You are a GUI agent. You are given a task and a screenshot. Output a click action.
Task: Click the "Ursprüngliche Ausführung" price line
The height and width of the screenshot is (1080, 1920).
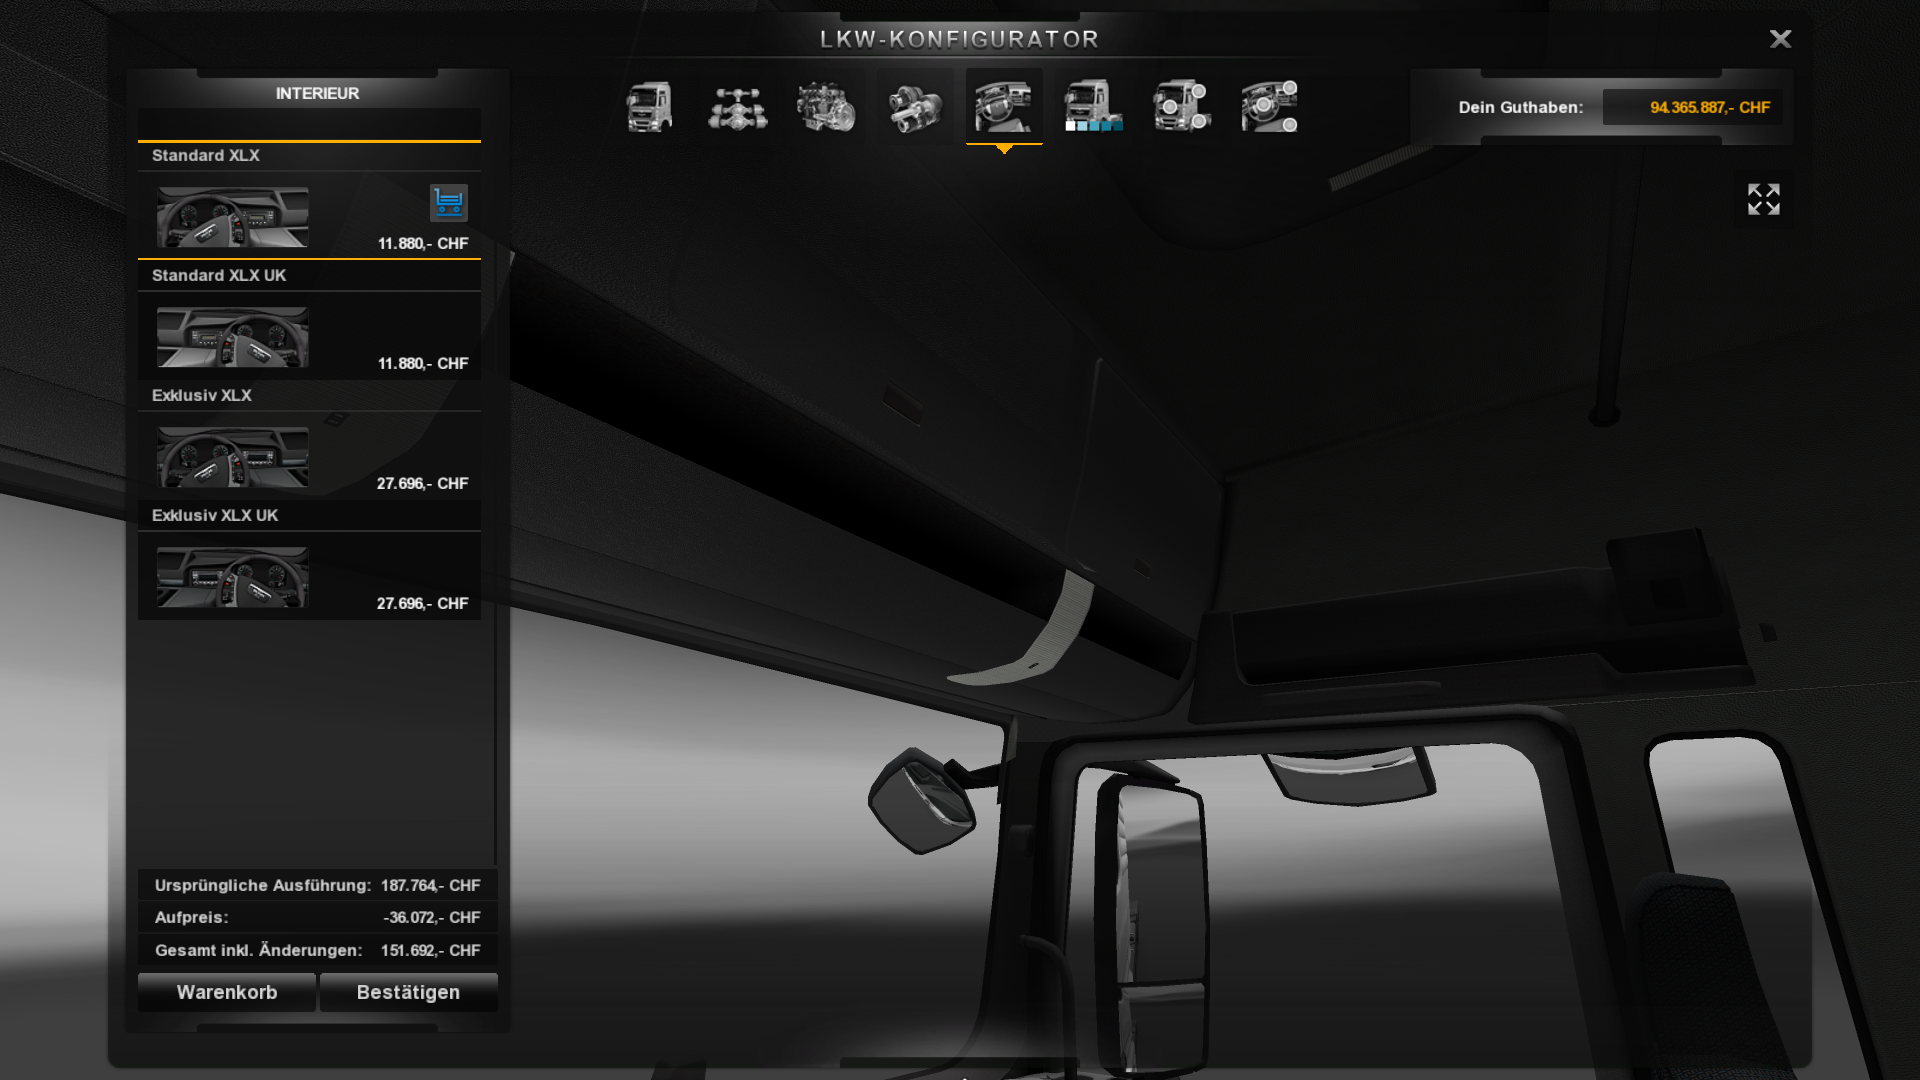318,885
